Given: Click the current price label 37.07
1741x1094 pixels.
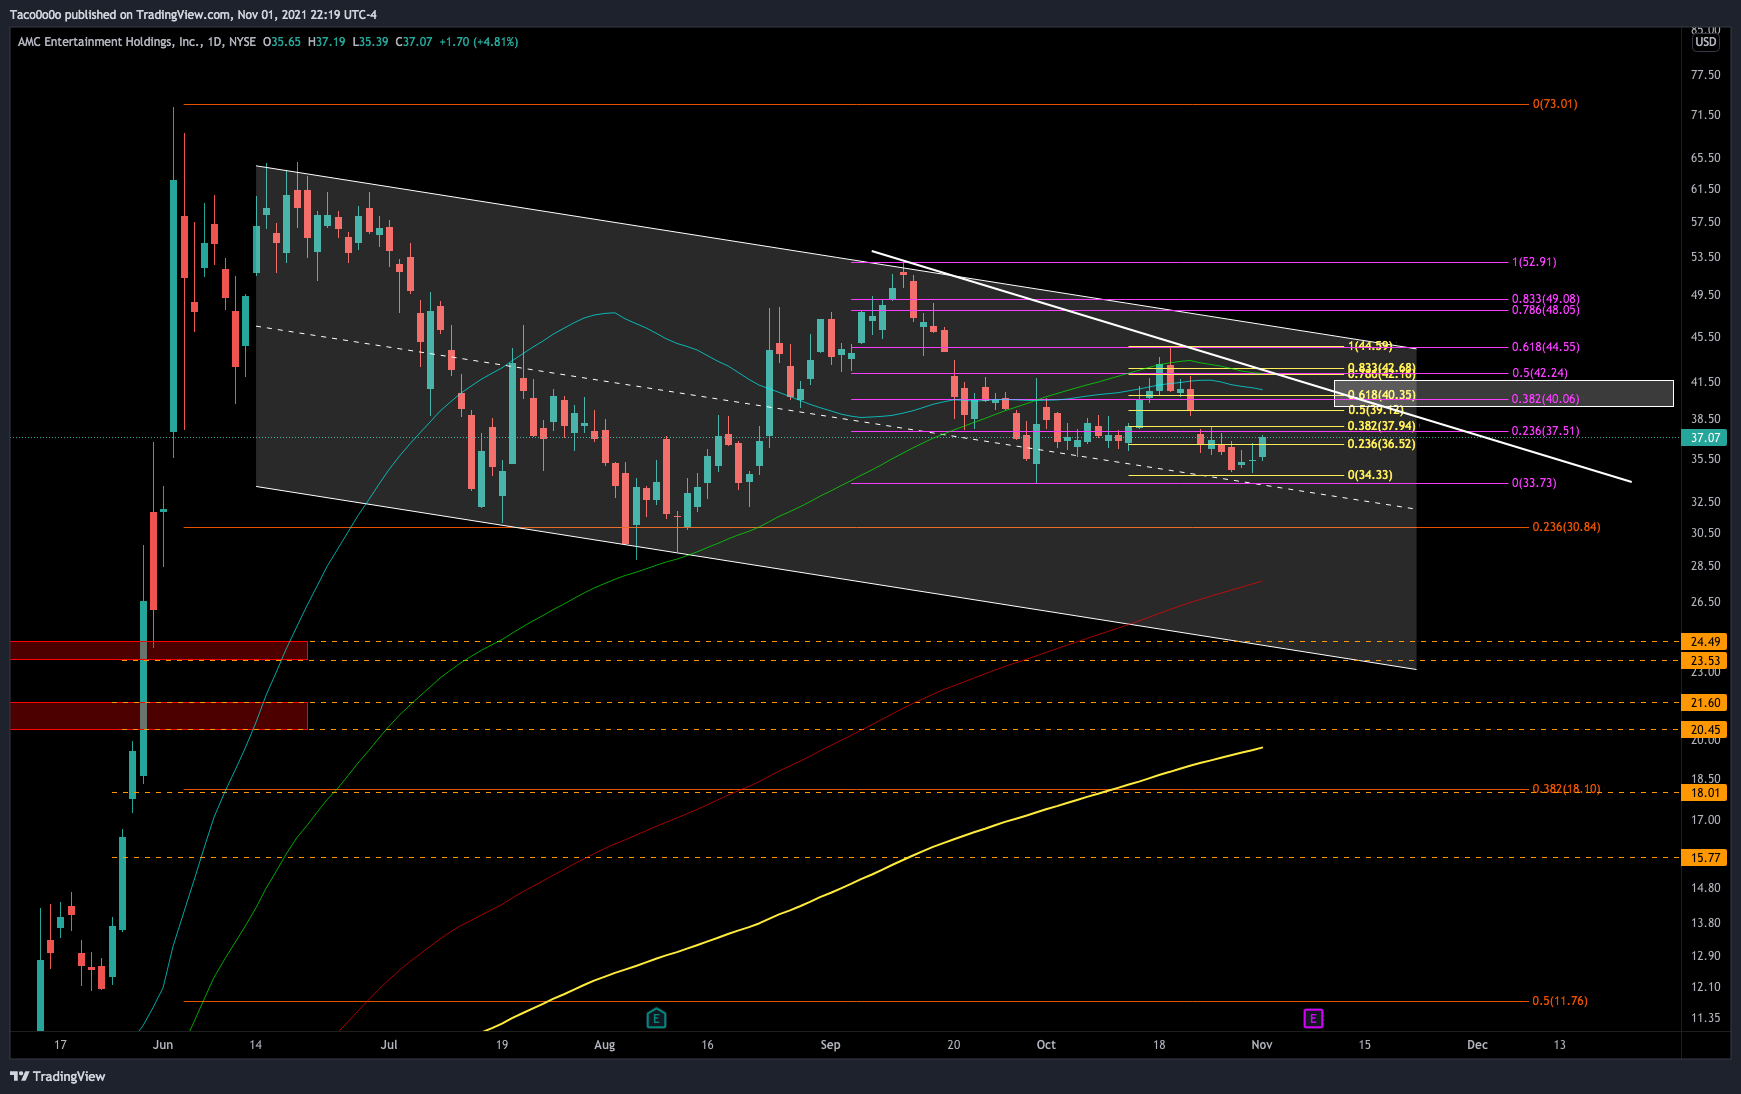Looking at the screenshot, I should point(1706,438).
